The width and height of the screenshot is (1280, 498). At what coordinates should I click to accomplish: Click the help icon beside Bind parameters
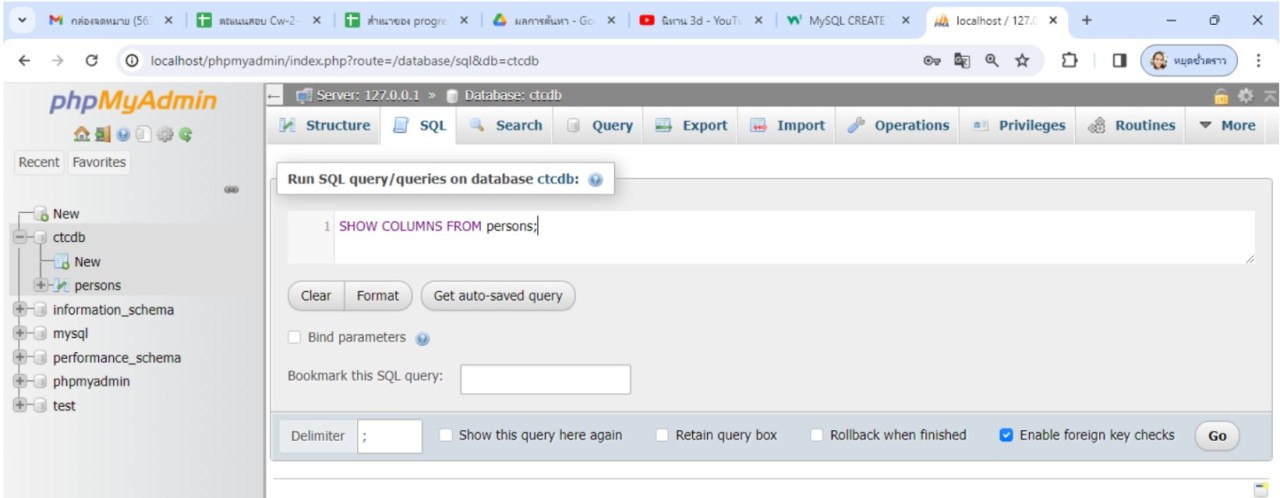(422, 339)
